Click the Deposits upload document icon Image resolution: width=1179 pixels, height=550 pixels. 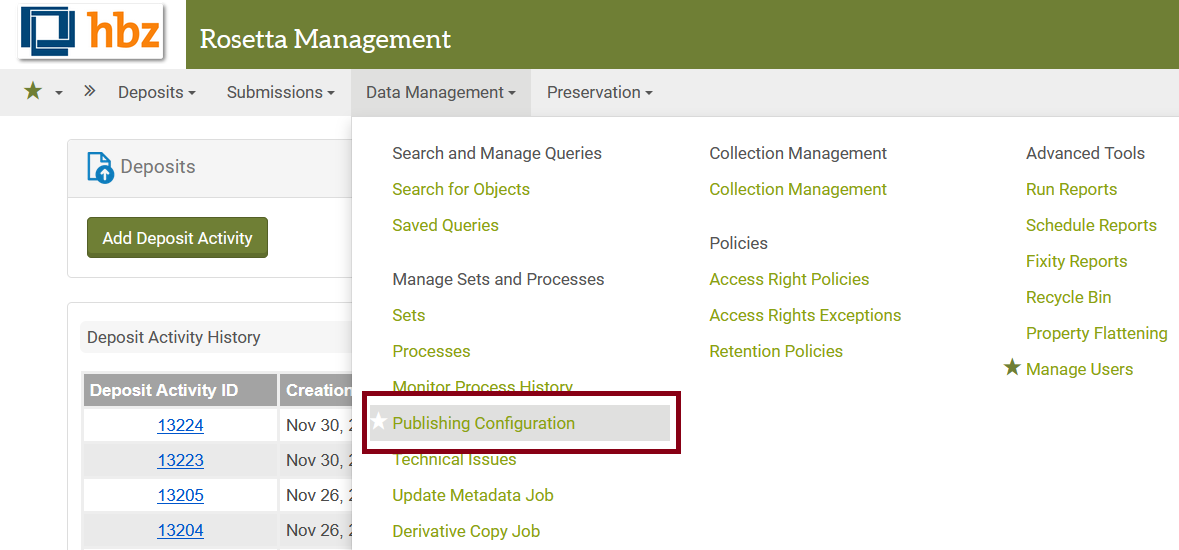(101, 167)
